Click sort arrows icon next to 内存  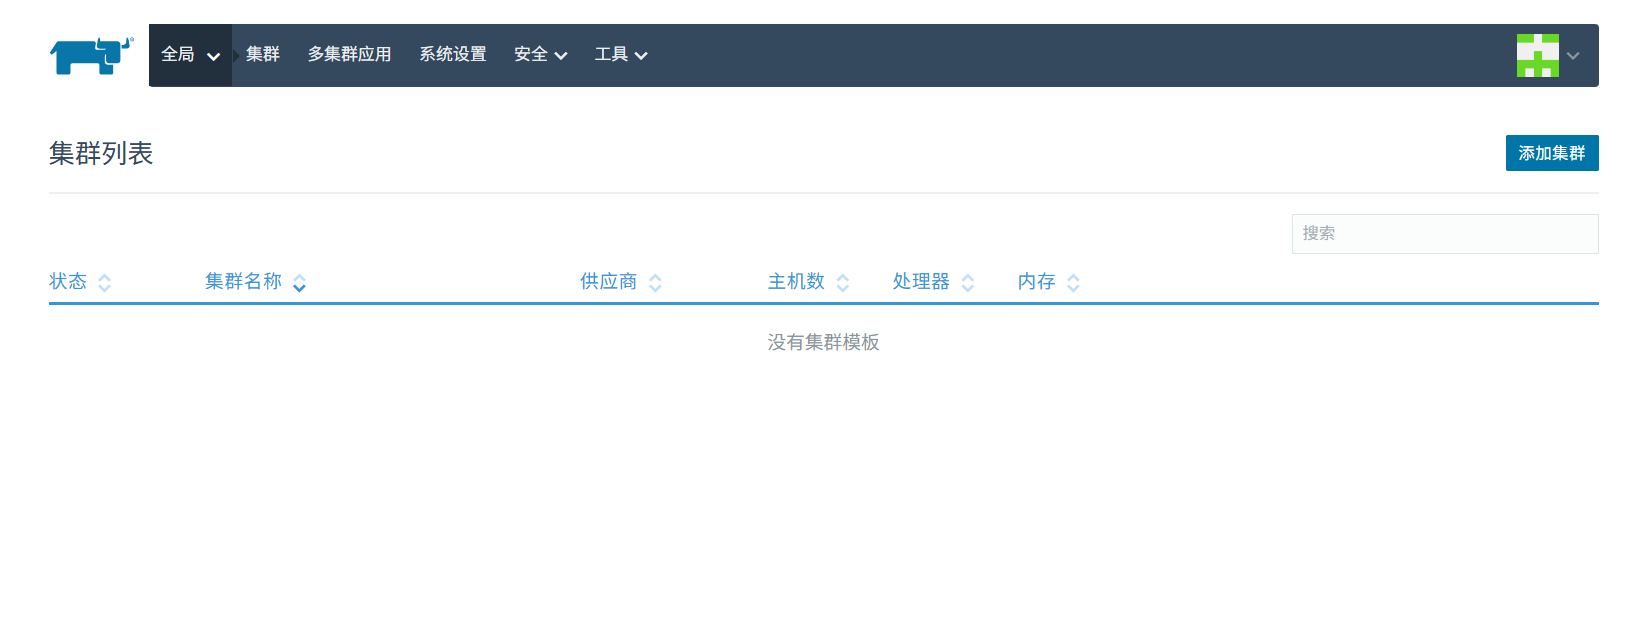(1073, 283)
